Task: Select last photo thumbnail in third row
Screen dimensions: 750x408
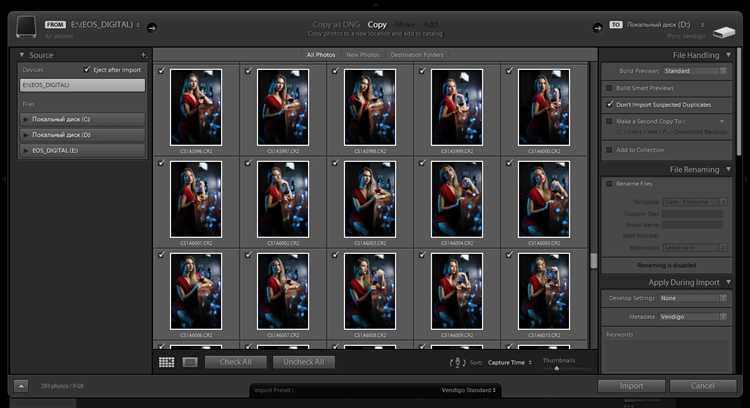Action: pyautogui.click(x=544, y=291)
